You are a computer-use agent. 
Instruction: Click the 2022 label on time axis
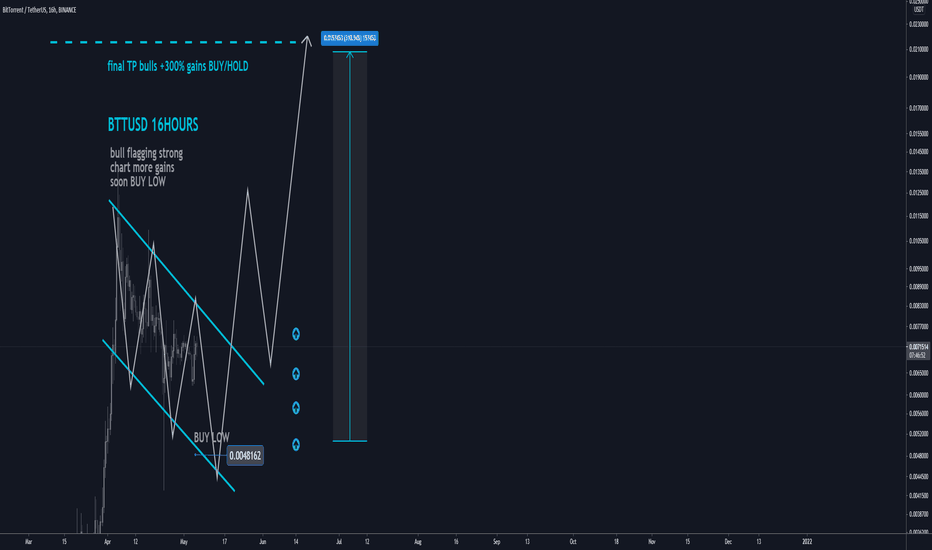[807, 542]
